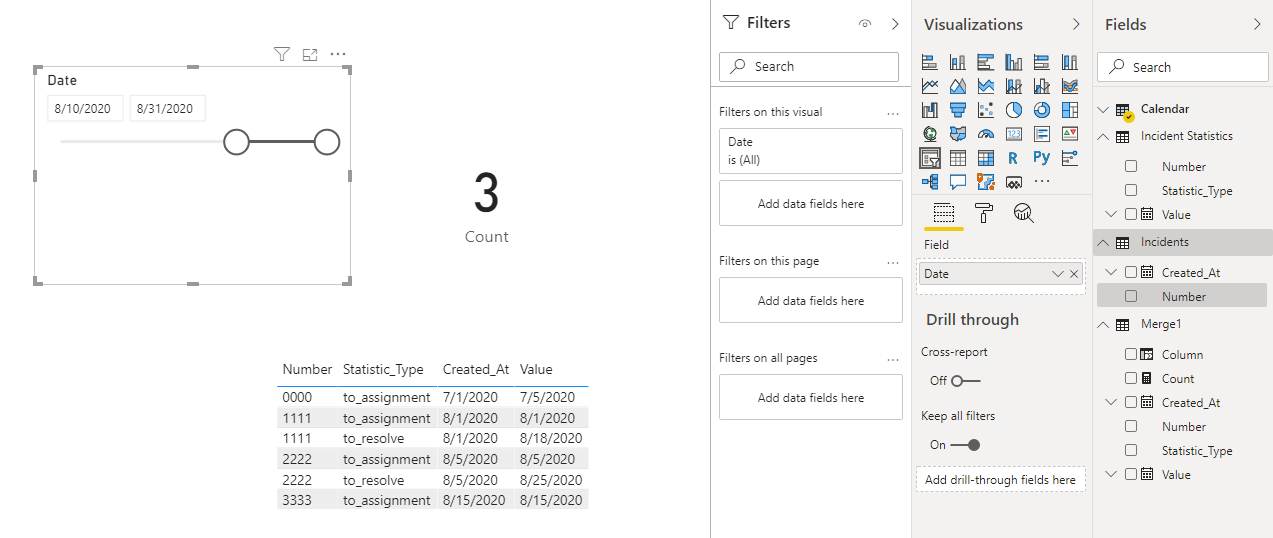Select the Funnel chart visual
1273x538 pixels.
[958, 109]
